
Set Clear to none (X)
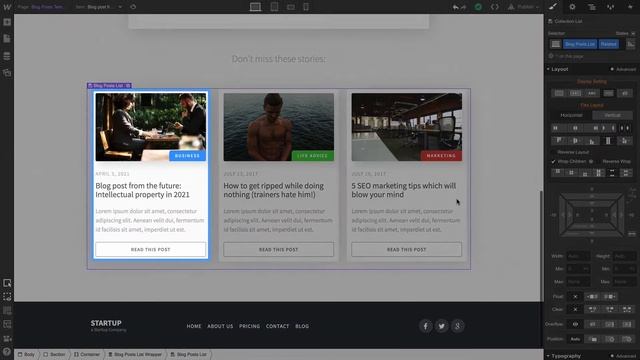[575, 309]
